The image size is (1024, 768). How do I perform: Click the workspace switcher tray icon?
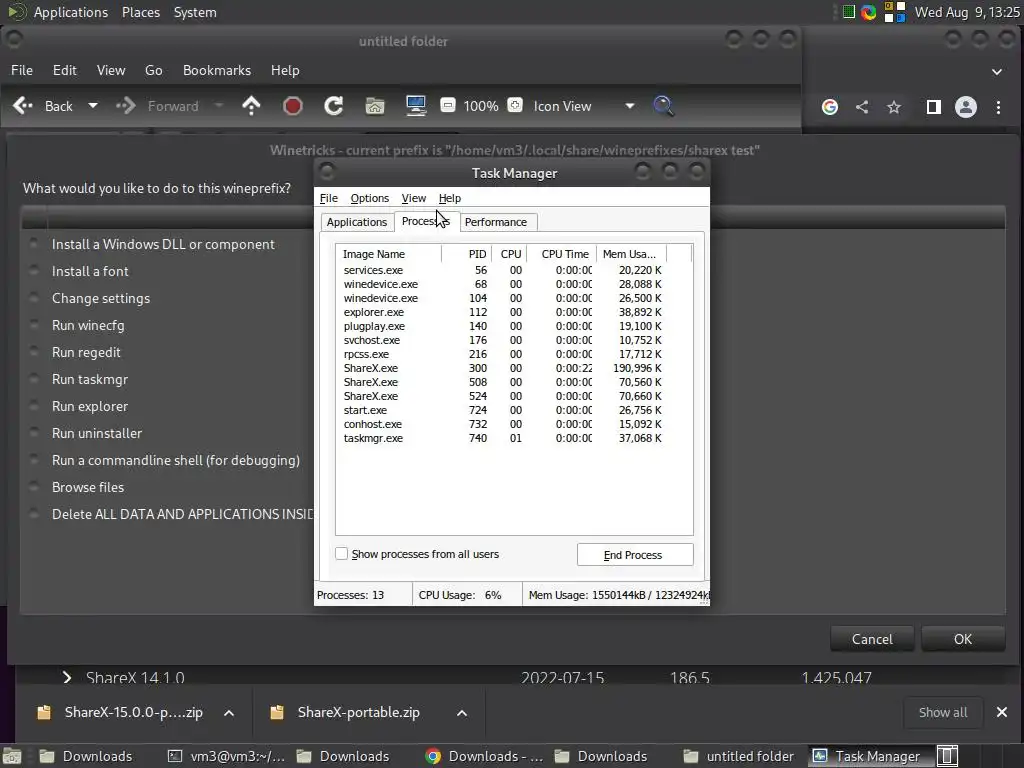point(895,12)
